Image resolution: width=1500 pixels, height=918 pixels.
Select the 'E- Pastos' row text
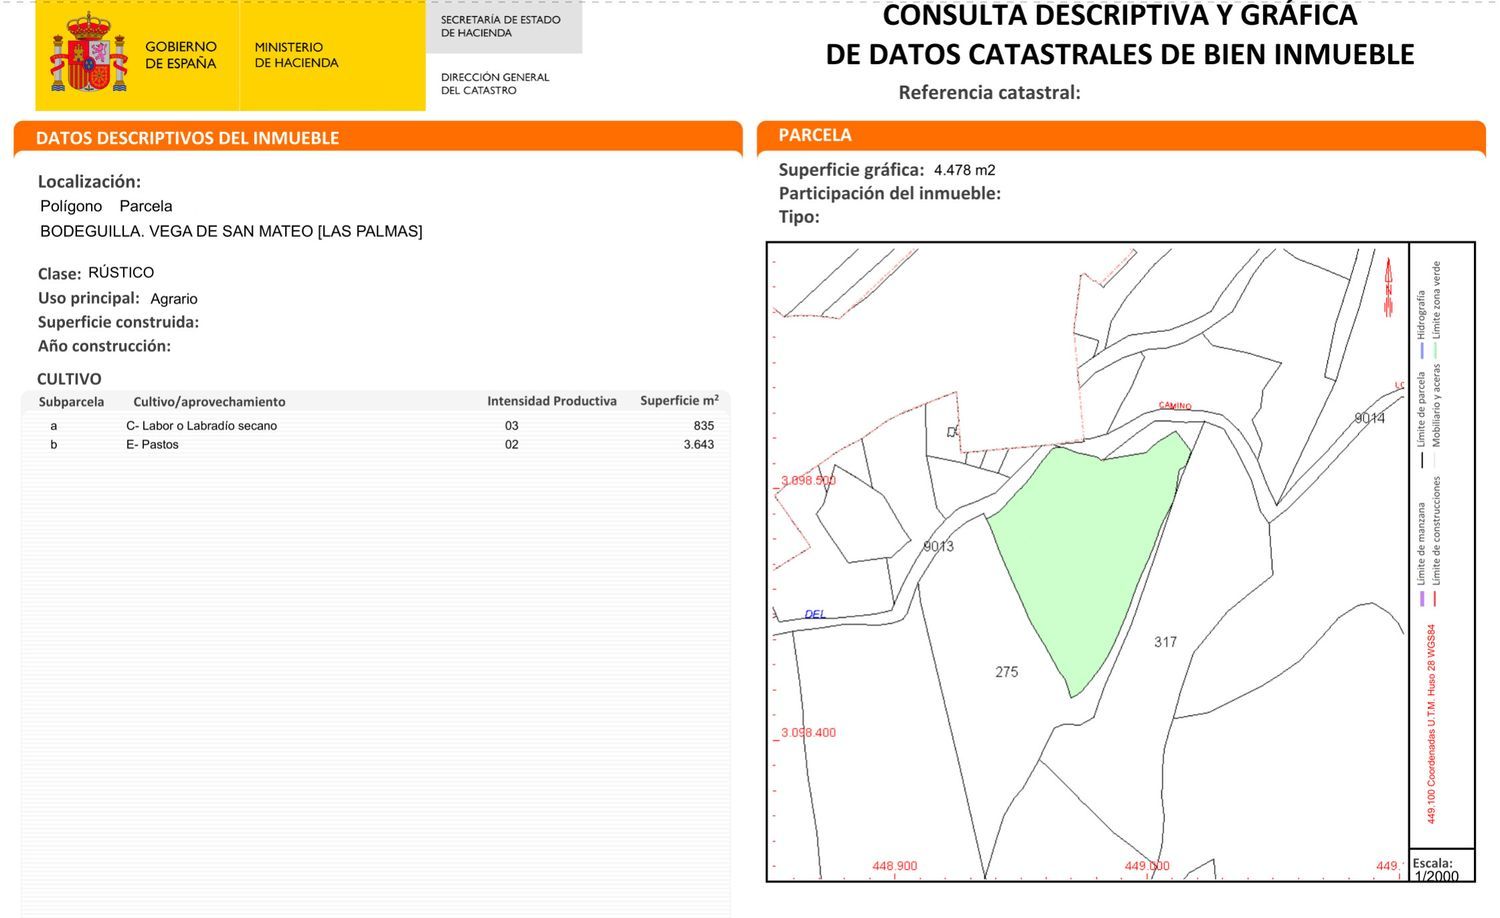tap(152, 445)
